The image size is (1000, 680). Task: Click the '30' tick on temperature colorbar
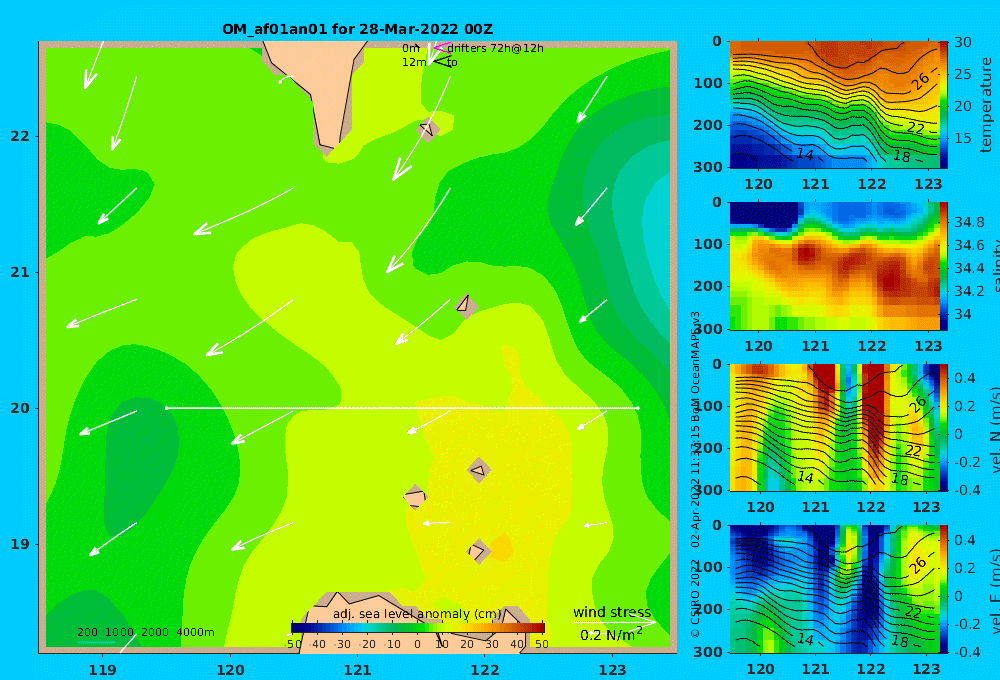point(963,43)
